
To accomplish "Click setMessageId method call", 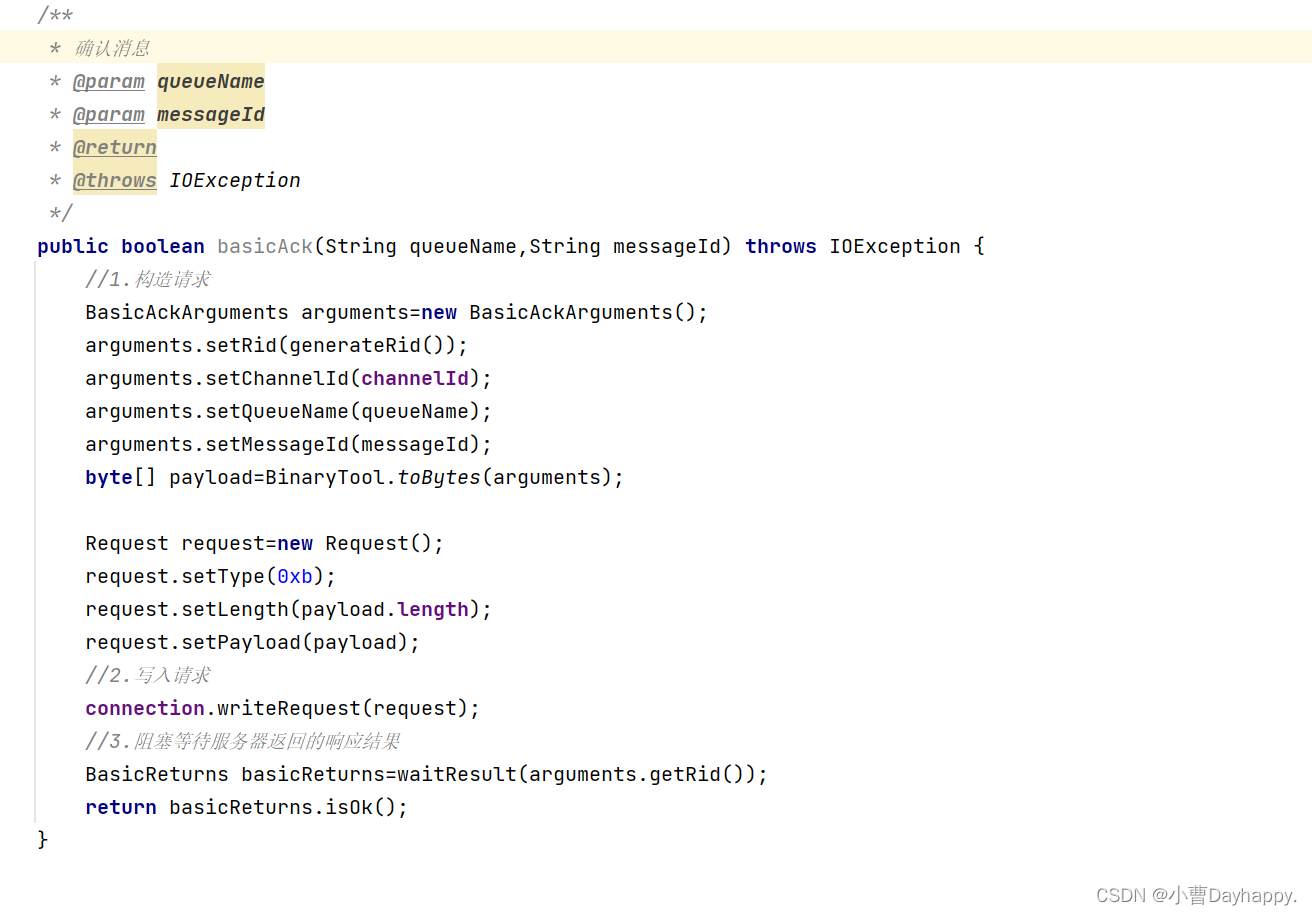I will 277,444.
